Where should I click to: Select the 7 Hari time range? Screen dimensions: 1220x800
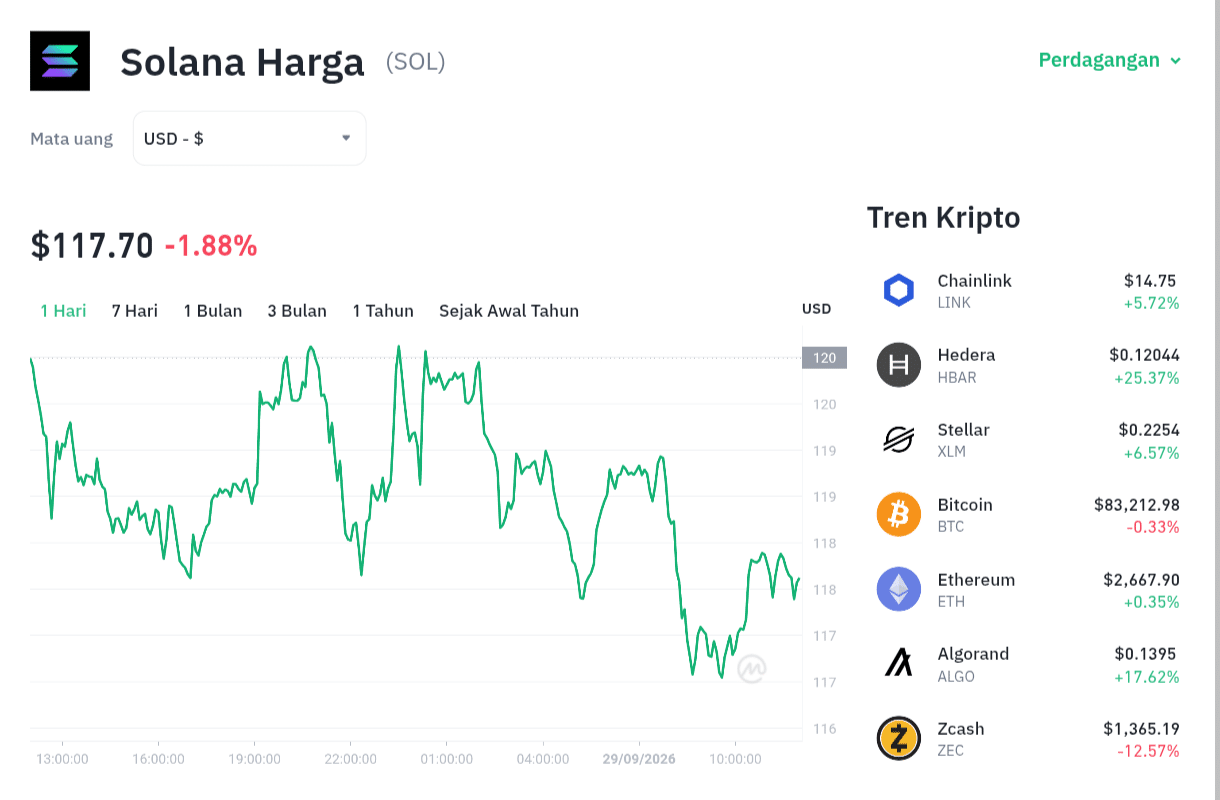pos(135,311)
